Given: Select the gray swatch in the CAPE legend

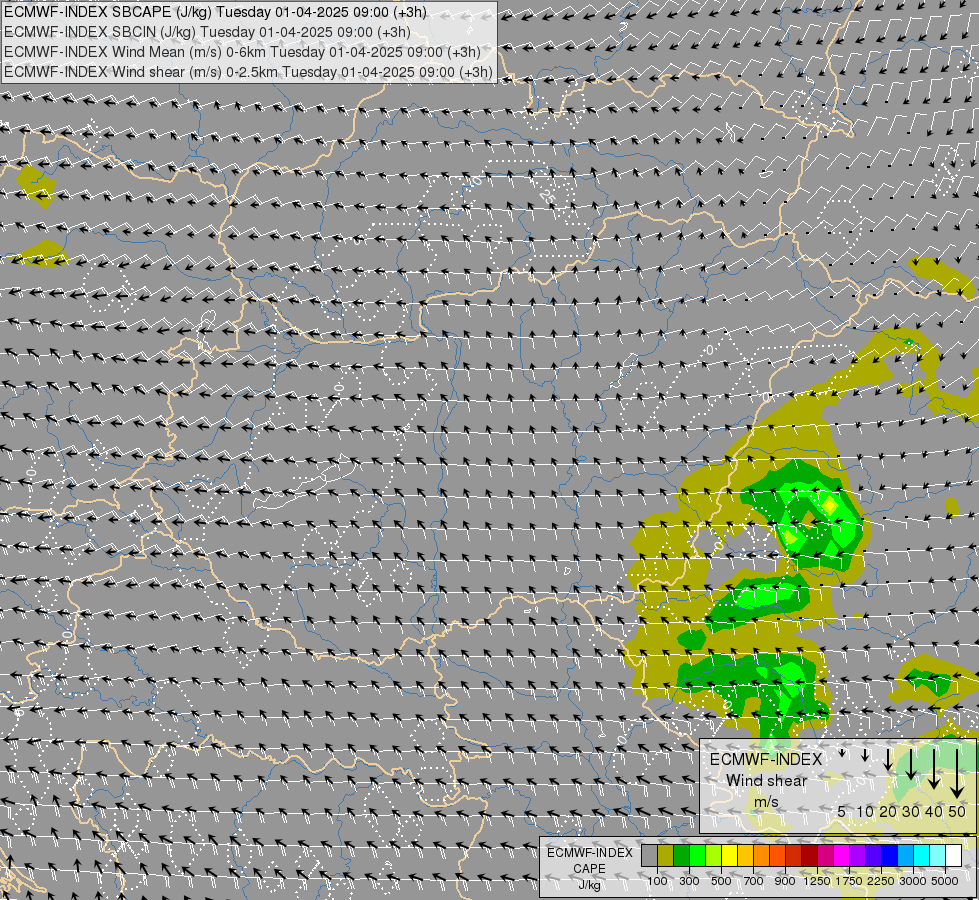Looking at the screenshot, I should point(649,855).
